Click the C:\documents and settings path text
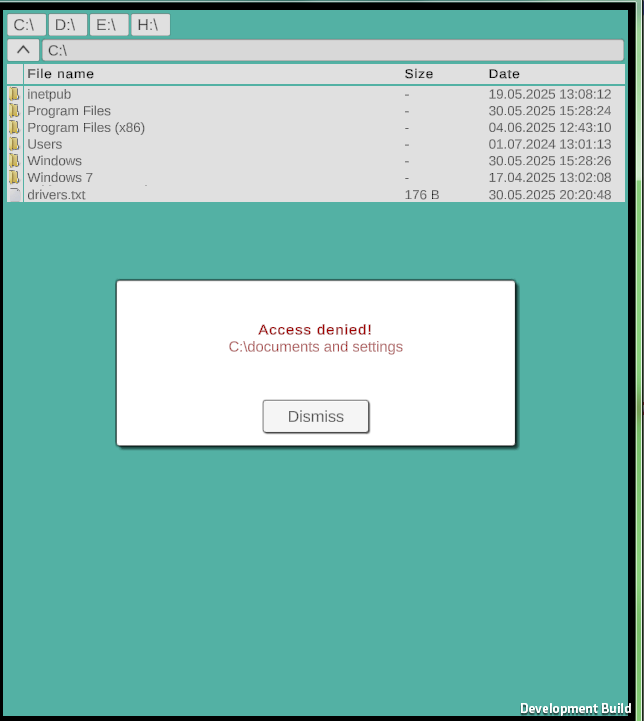 click(x=316, y=346)
